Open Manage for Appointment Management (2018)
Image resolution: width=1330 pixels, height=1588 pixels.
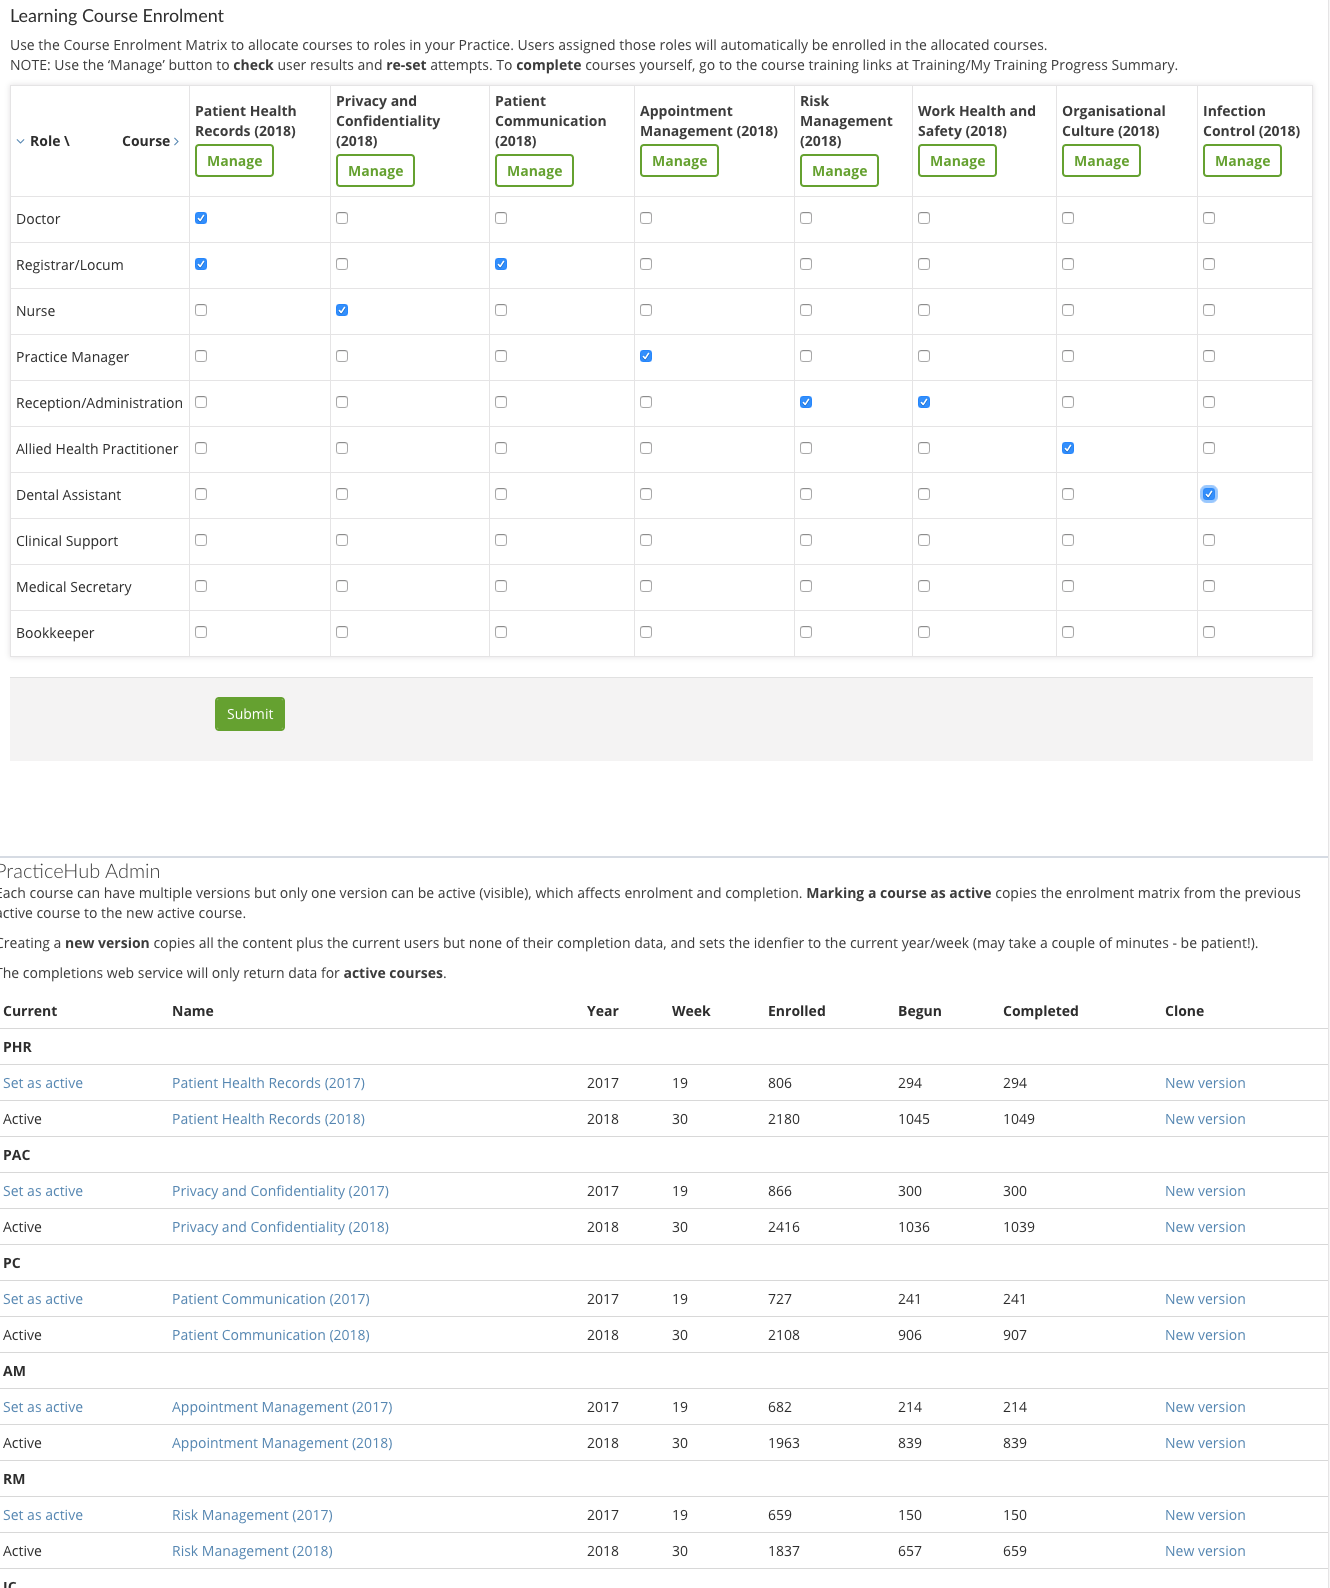pyautogui.click(x=679, y=161)
